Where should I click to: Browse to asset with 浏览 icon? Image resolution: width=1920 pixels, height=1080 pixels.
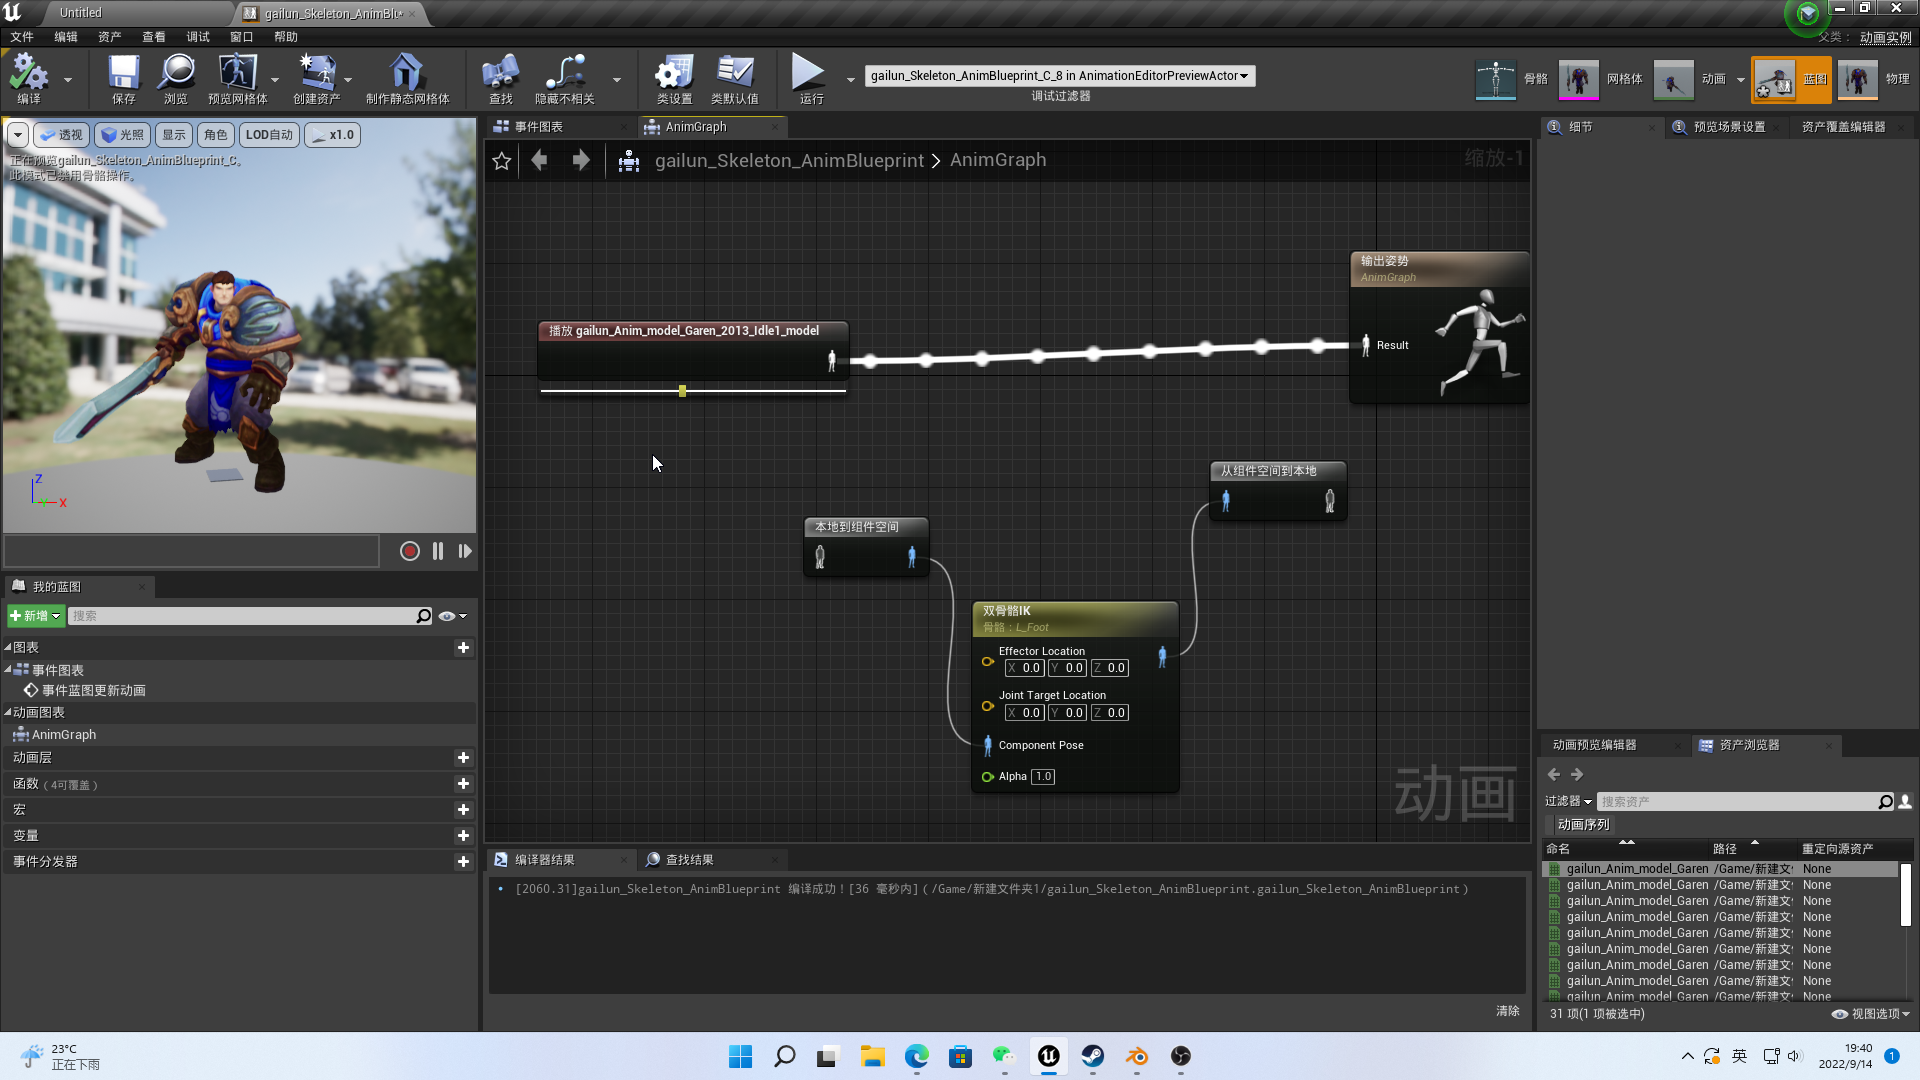[176, 79]
